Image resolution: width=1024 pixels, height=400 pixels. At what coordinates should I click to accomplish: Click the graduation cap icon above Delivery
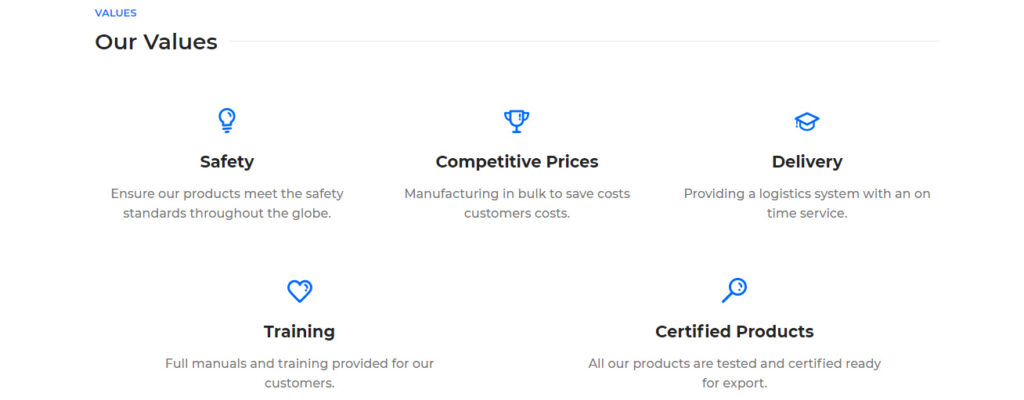807,122
